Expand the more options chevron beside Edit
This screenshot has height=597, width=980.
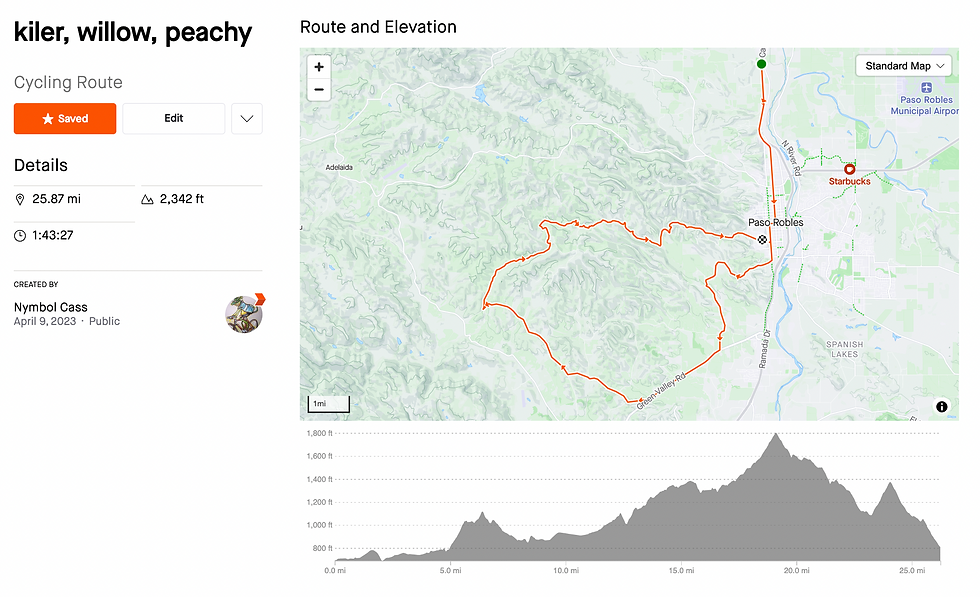(x=247, y=119)
